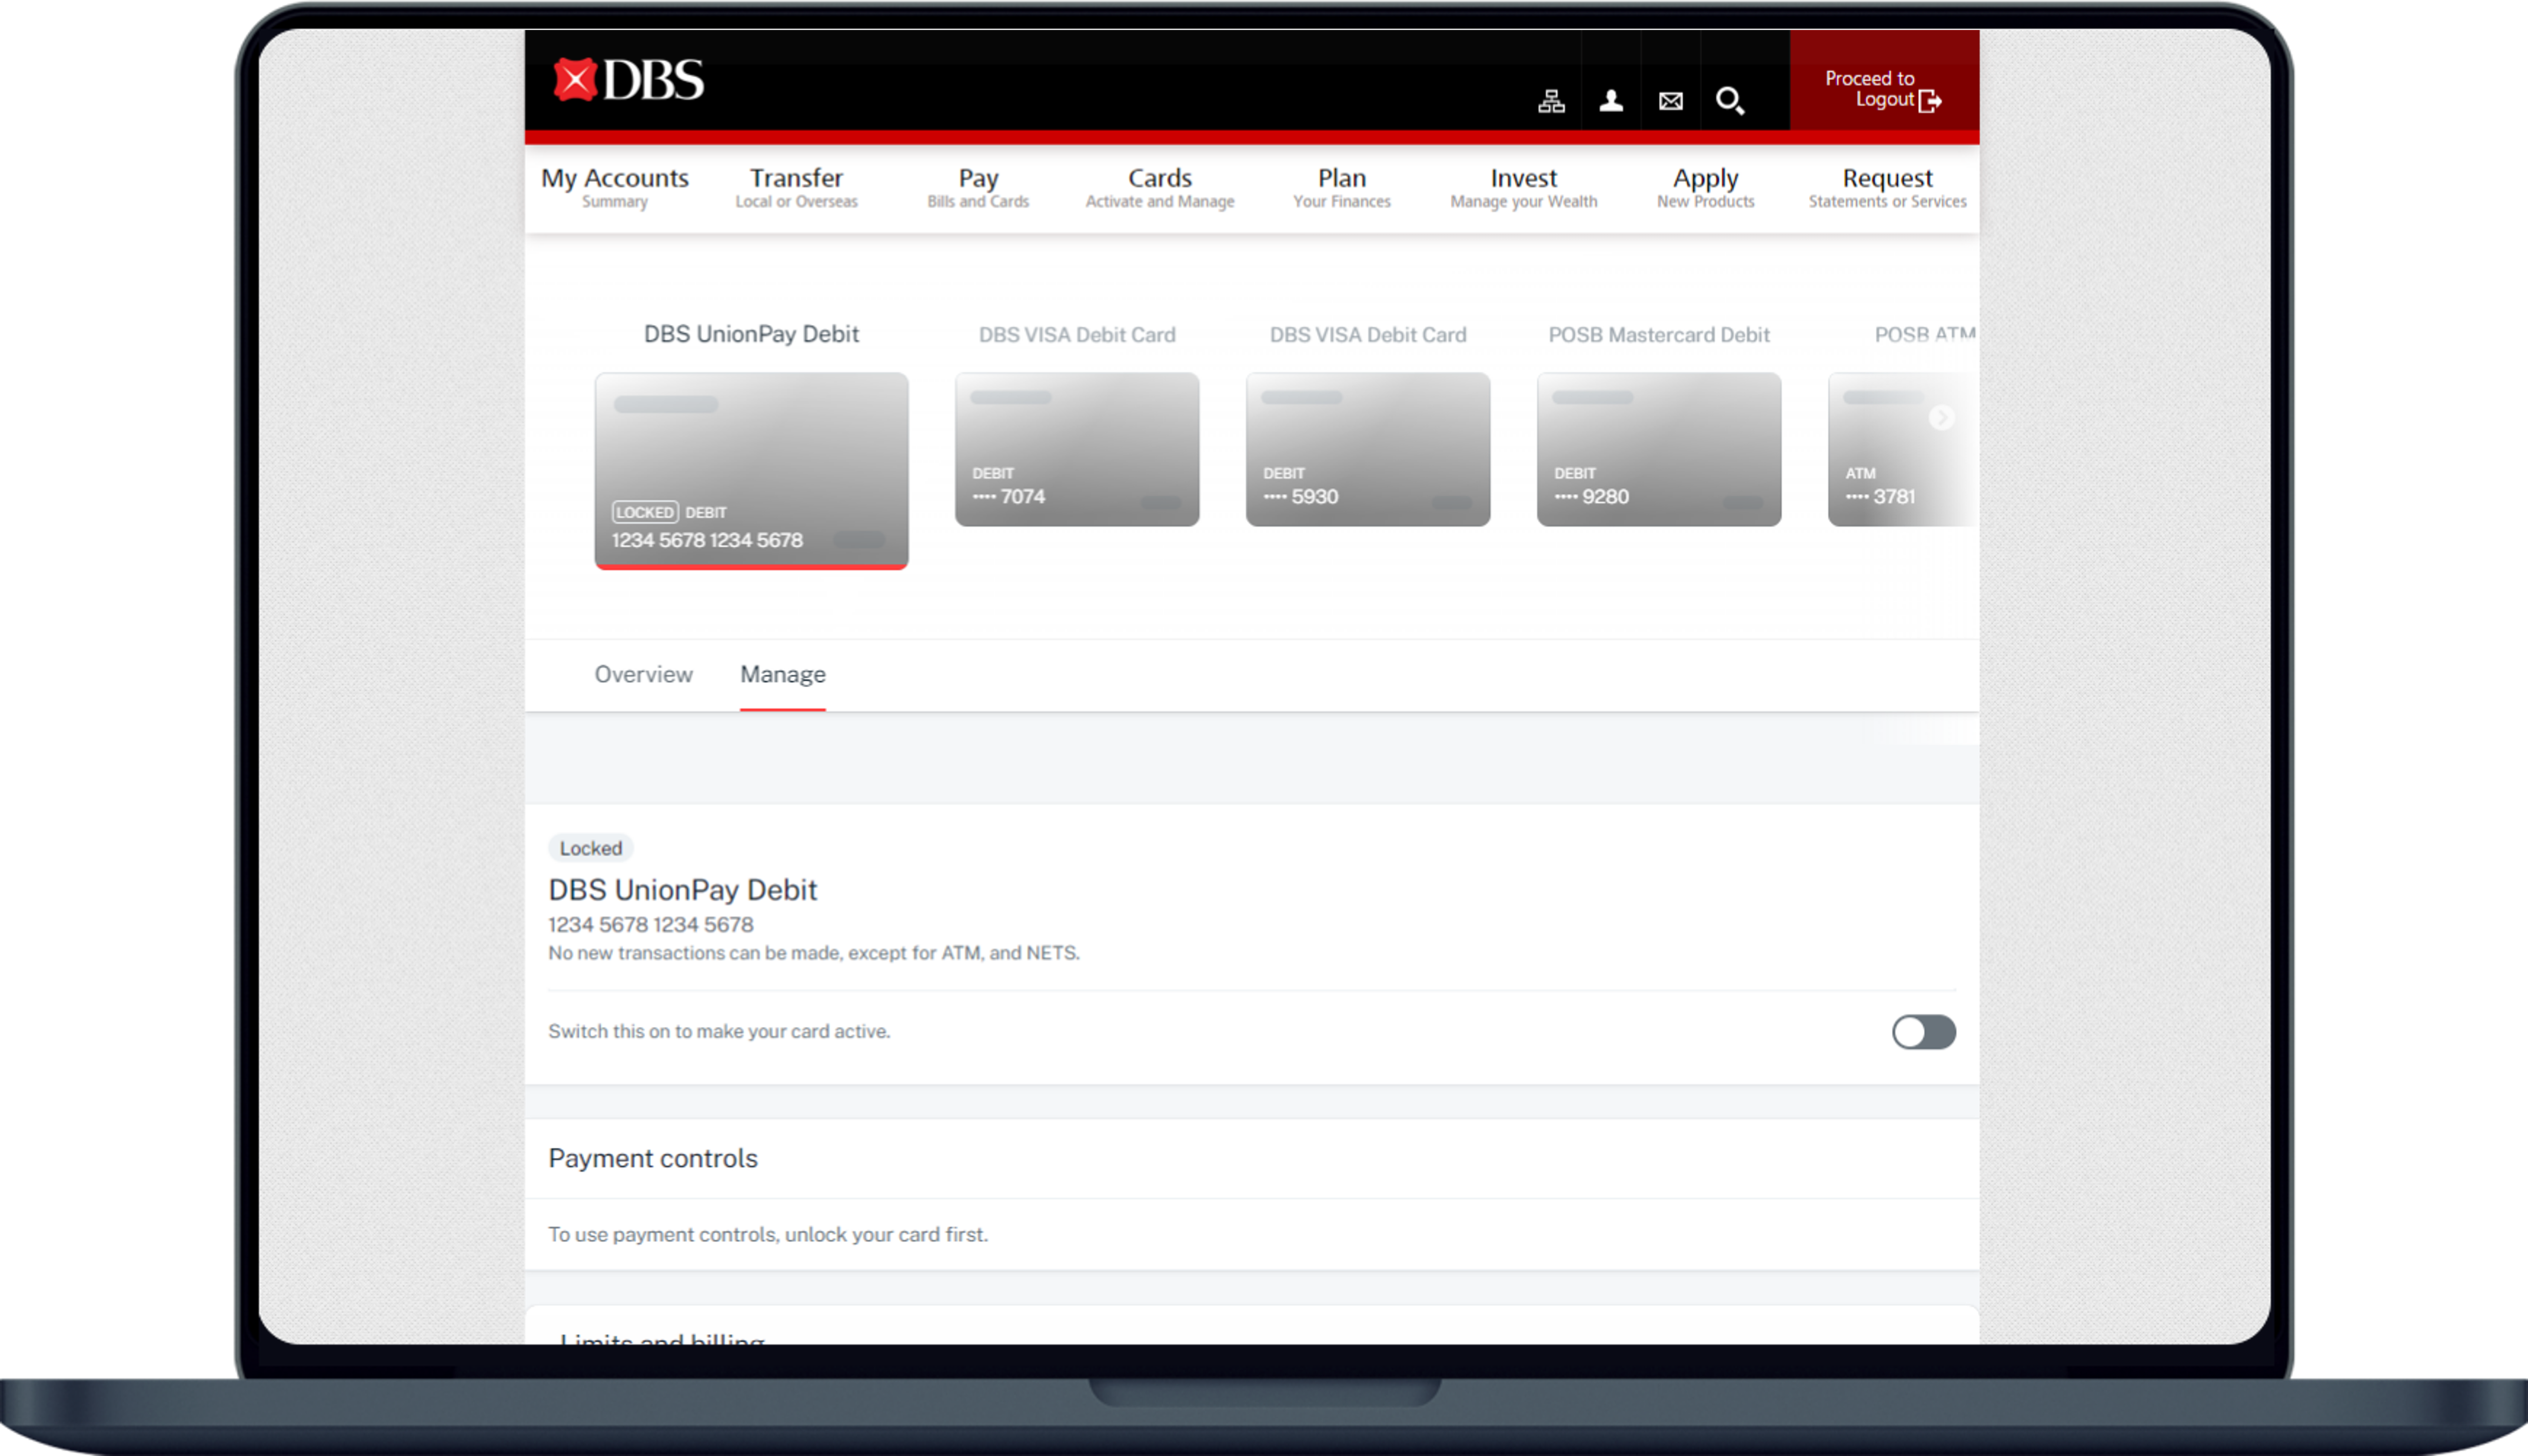Screen dimensions: 2528x1456
Task: Select the Manage tab
Action: click(782, 675)
